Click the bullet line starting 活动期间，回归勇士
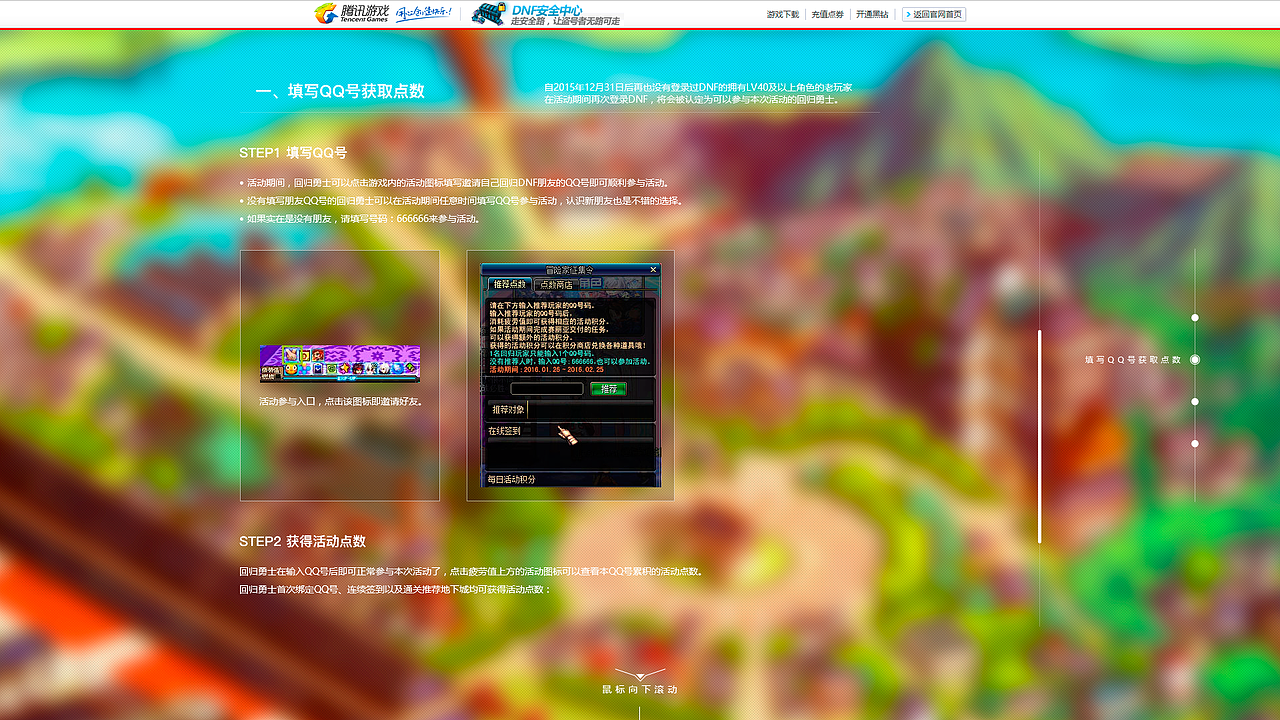The width and height of the screenshot is (1280, 720). point(455,183)
